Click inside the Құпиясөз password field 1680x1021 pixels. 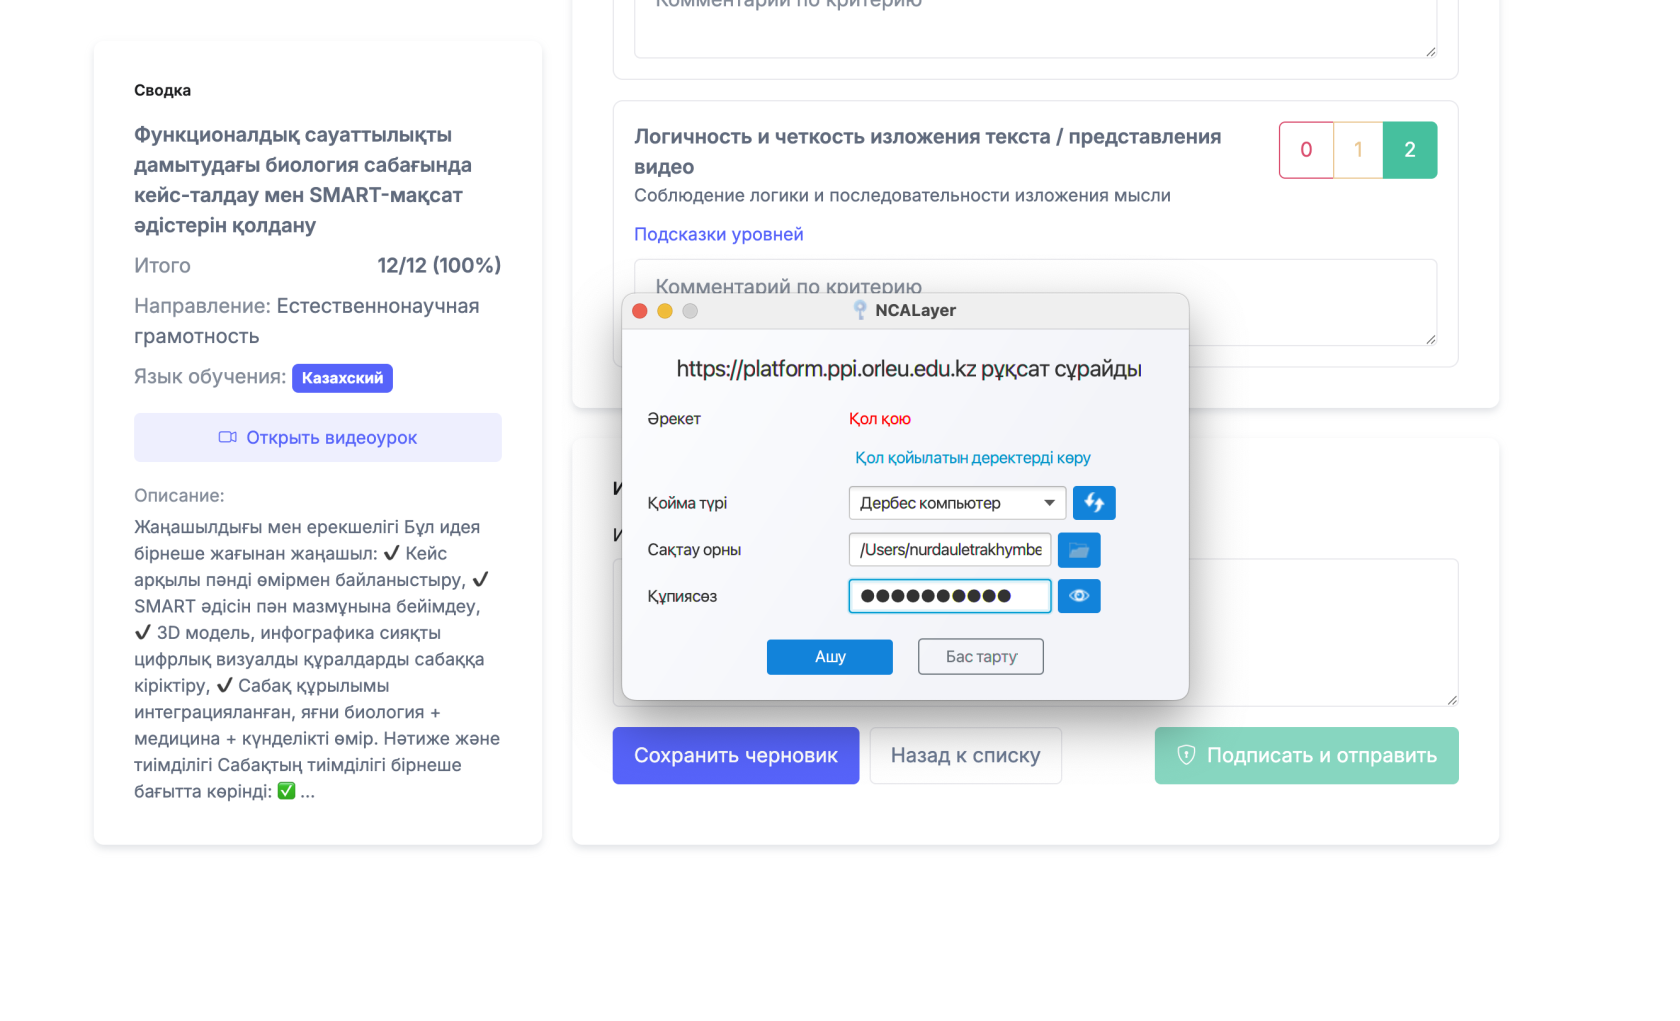tap(949, 595)
